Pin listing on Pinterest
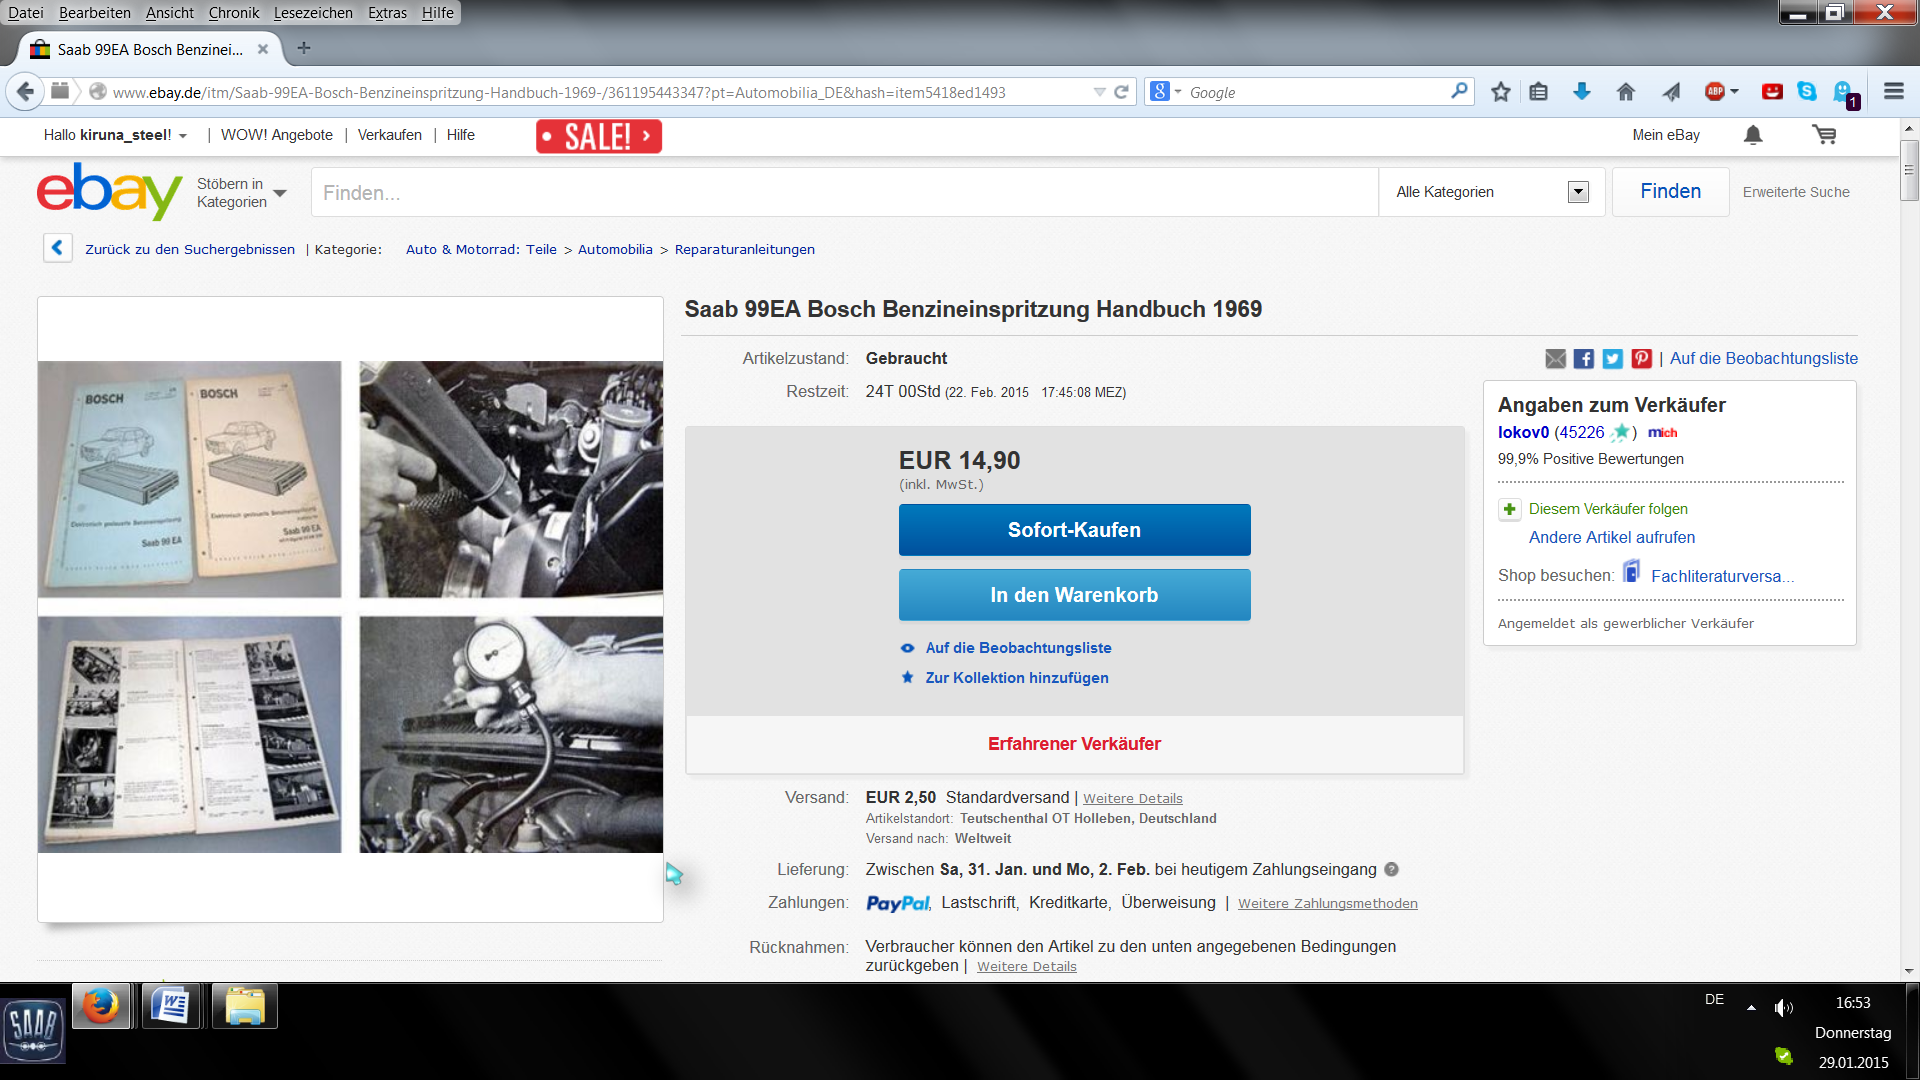Screen dimensions: 1920x1080 1642,358
